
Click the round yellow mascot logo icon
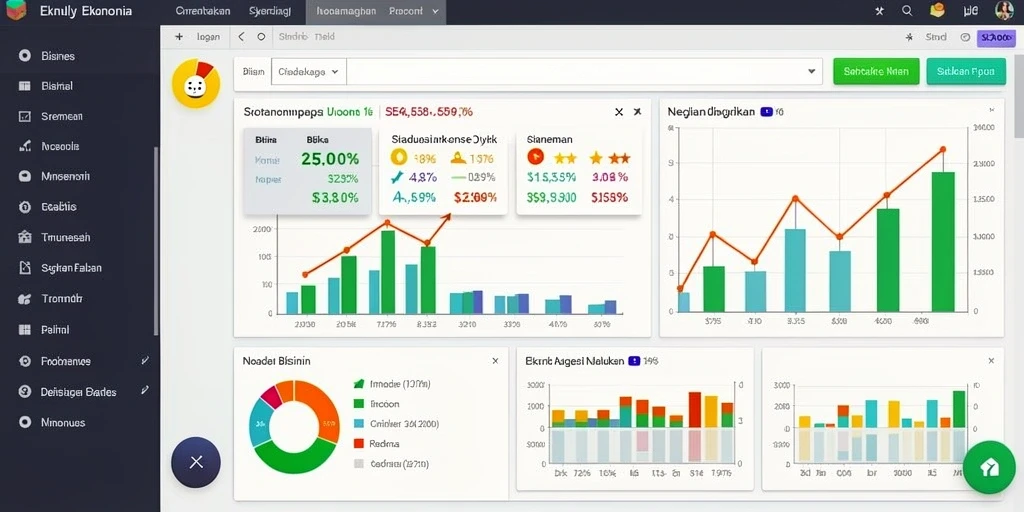click(193, 84)
